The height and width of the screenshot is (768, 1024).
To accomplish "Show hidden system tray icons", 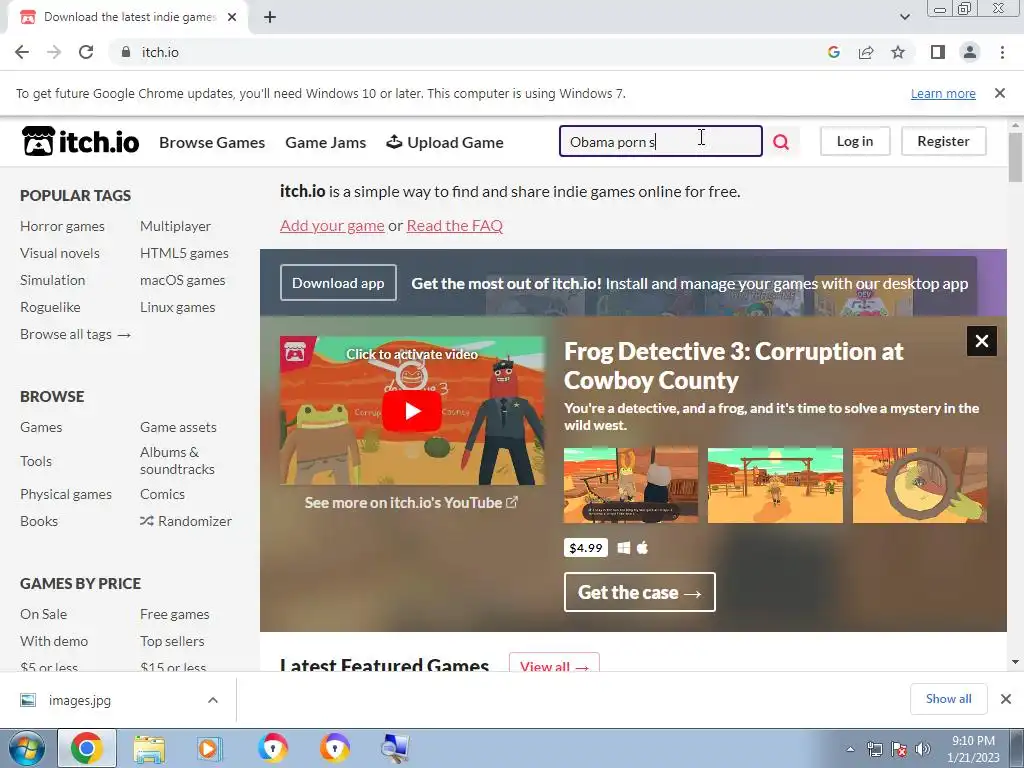I will pos(850,749).
